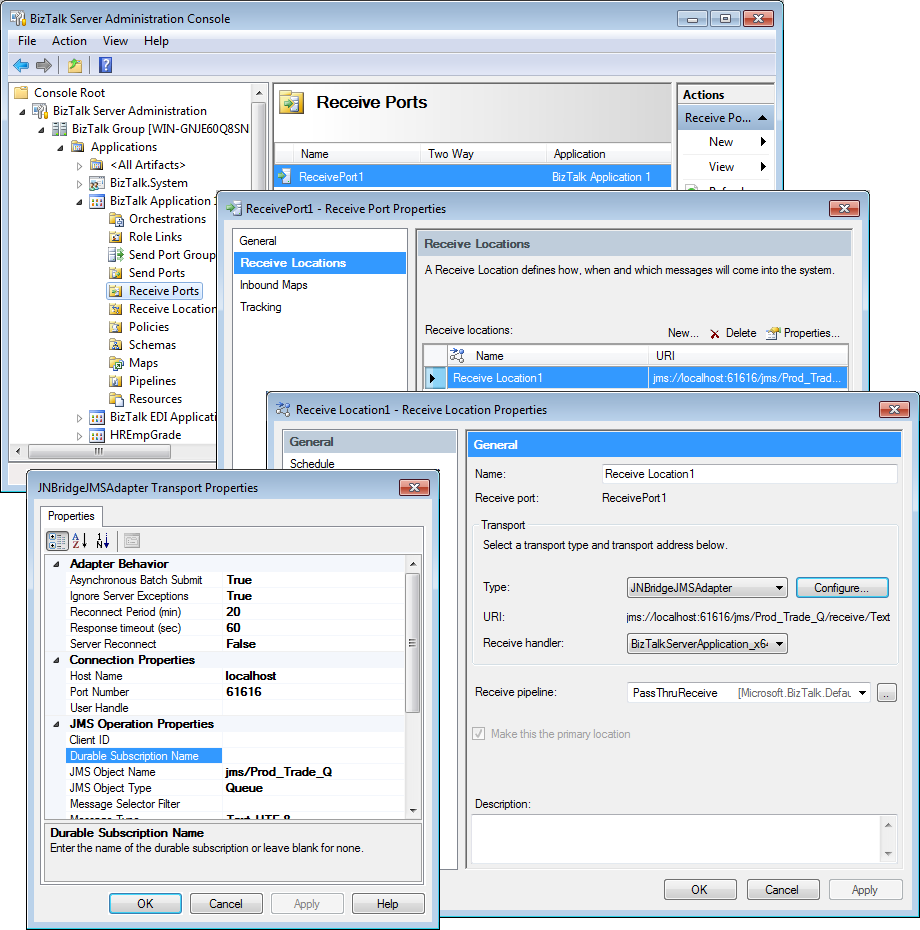Click the Back arrow toolbar icon
This screenshot has width=920, height=930.
click(21, 65)
